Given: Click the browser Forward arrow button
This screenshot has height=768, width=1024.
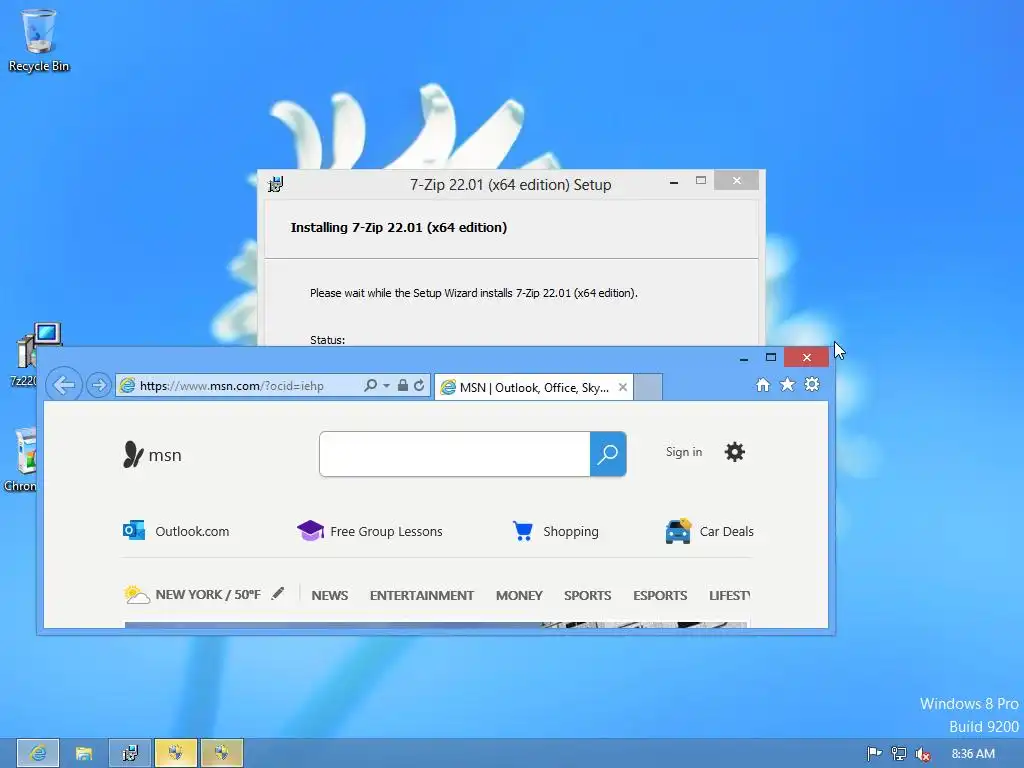Looking at the screenshot, I should tap(99, 385).
